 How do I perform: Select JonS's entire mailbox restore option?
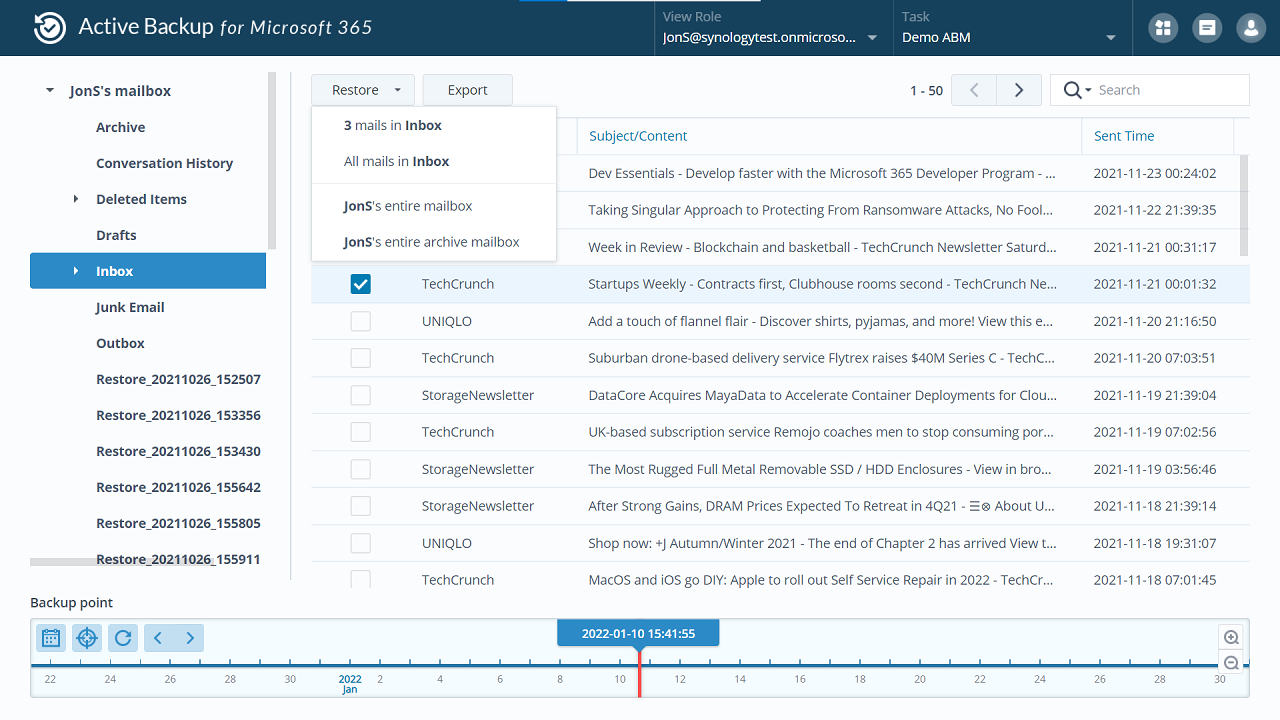(408, 206)
